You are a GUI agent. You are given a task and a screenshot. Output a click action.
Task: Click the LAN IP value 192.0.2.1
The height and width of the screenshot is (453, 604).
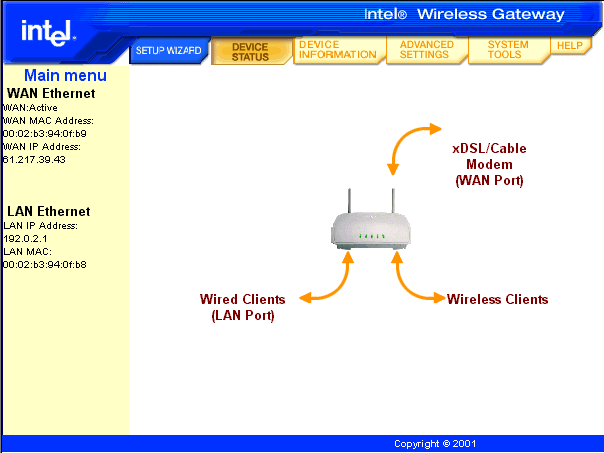click(25, 239)
